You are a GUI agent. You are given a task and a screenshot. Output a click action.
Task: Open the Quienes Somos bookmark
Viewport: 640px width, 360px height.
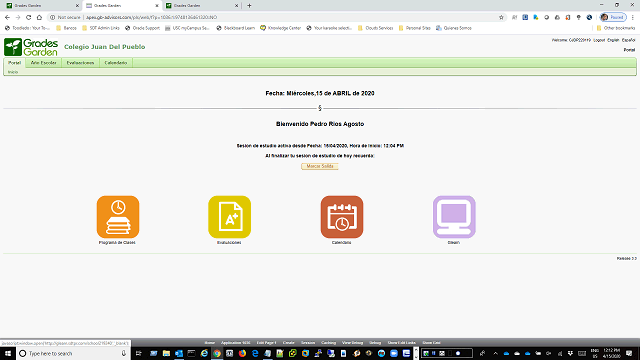454,28
